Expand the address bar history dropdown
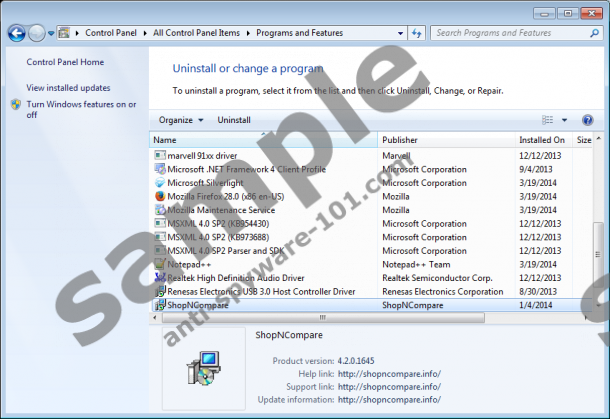Viewport: 610px width, 419px height. click(400, 33)
